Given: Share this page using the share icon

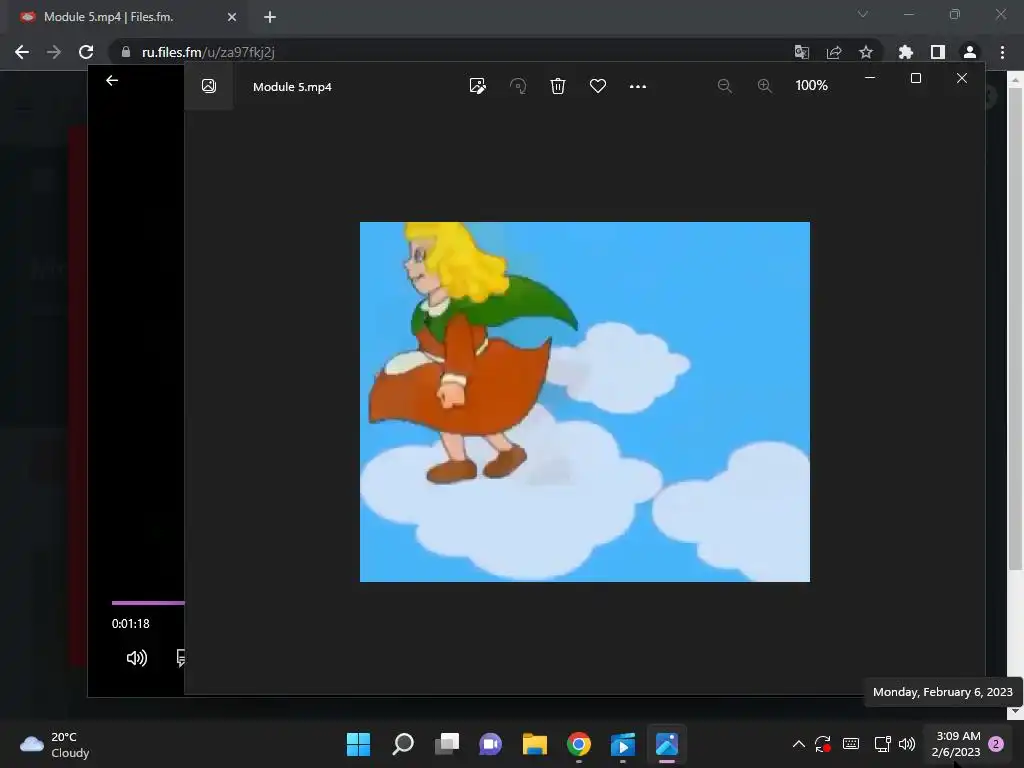Looking at the screenshot, I should (x=834, y=52).
